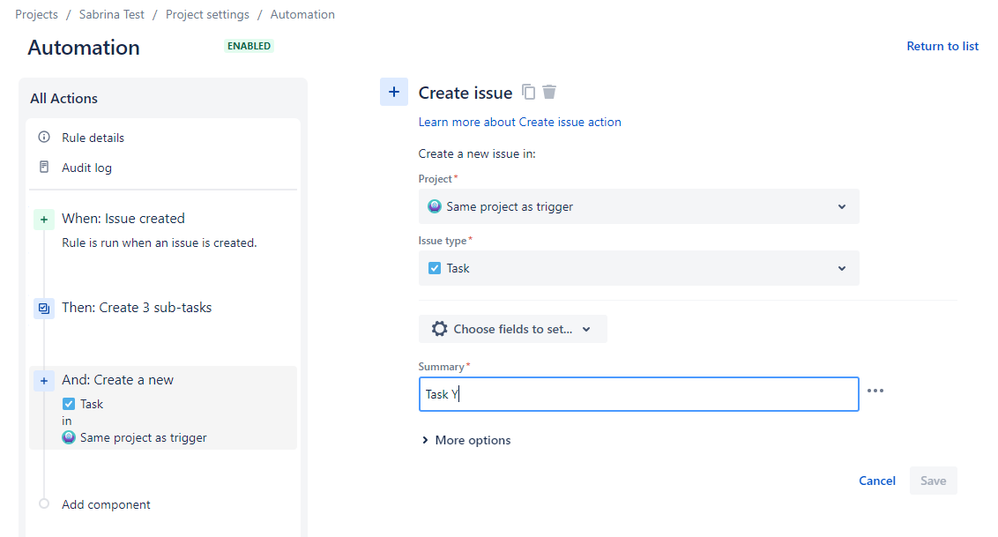Go to Projects breadcrumb

point(36,14)
